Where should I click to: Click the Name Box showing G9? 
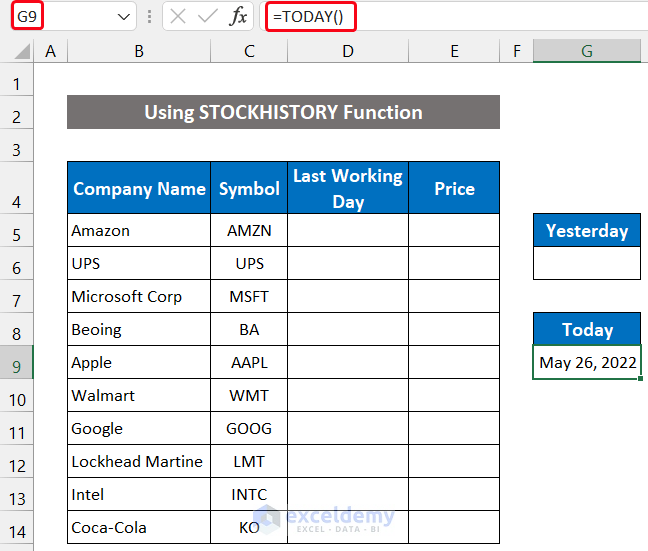pyautogui.click(x=60, y=17)
